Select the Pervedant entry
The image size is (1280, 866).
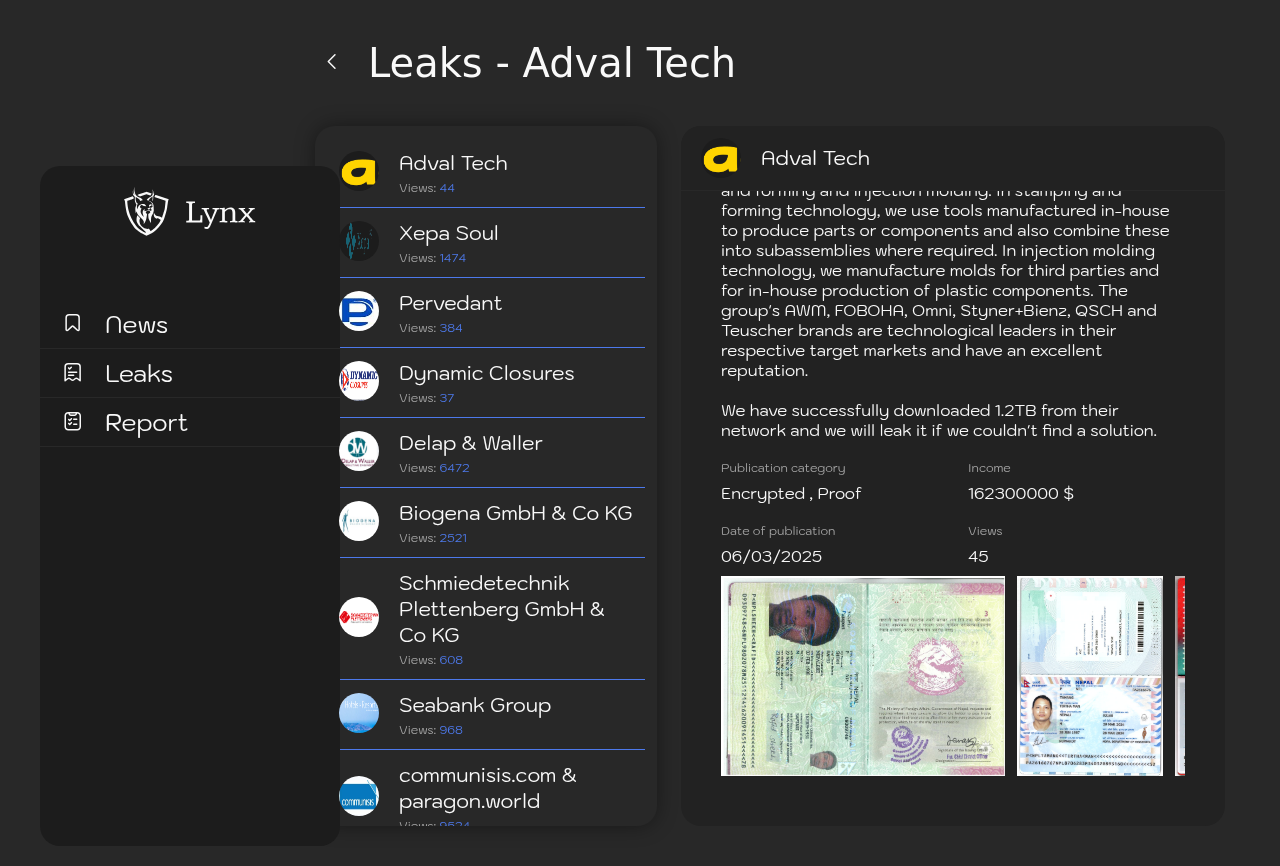(492, 313)
